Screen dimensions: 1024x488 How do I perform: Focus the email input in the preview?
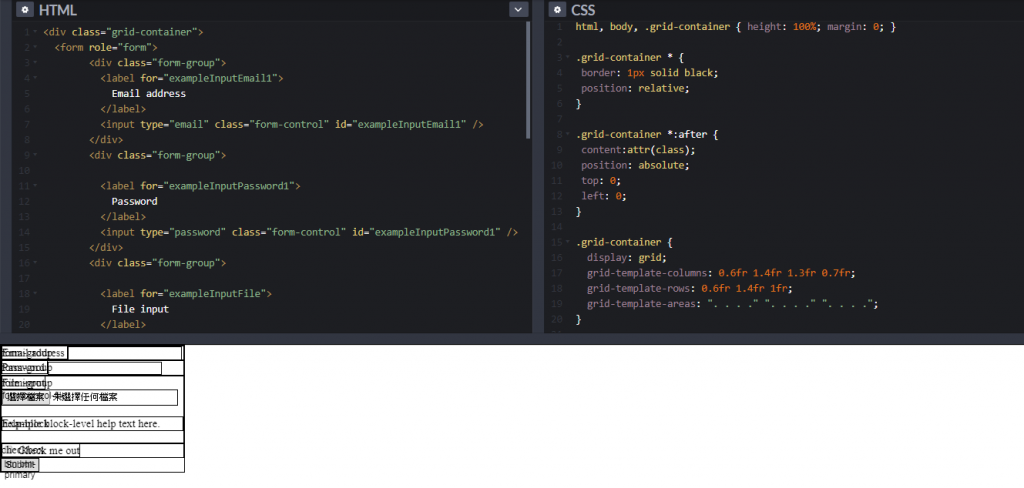click(x=124, y=353)
